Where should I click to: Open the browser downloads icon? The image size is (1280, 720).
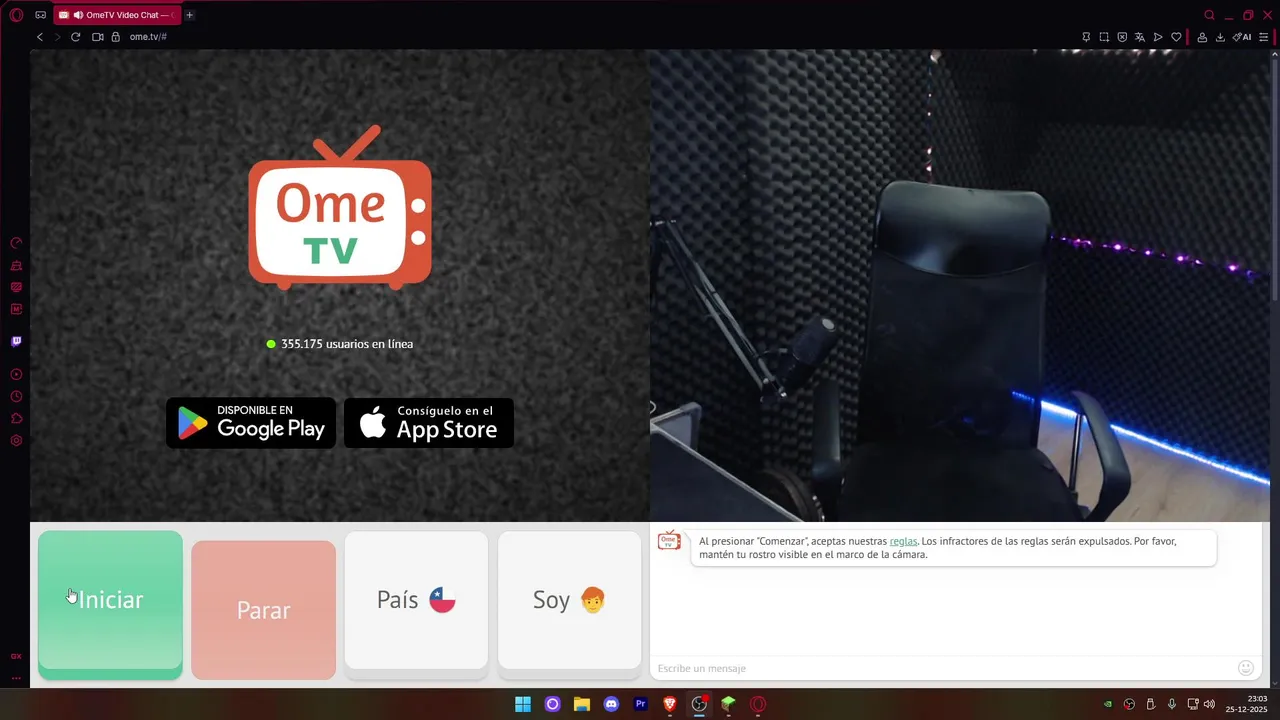[x=1220, y=37]
